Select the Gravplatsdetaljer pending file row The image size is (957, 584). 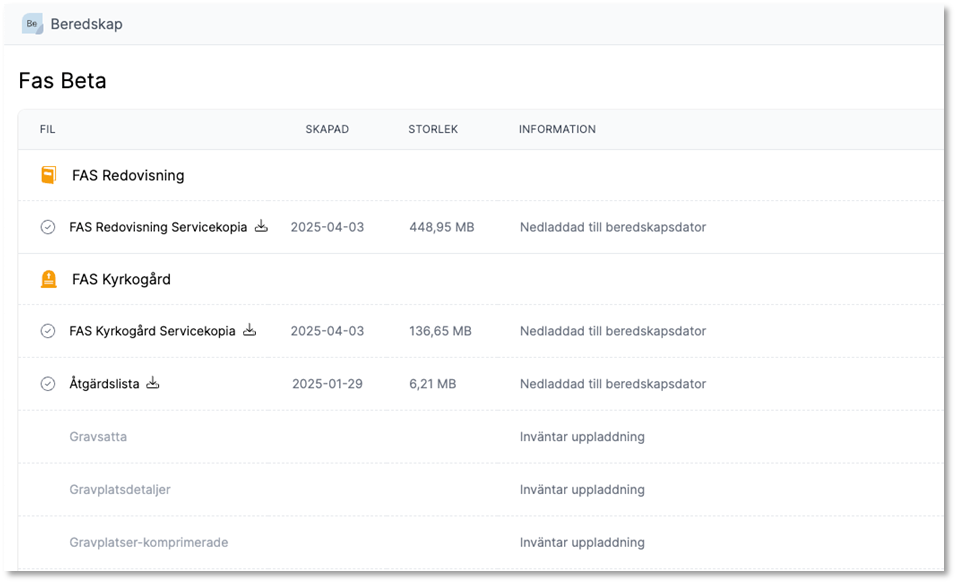tap(481, 489)
